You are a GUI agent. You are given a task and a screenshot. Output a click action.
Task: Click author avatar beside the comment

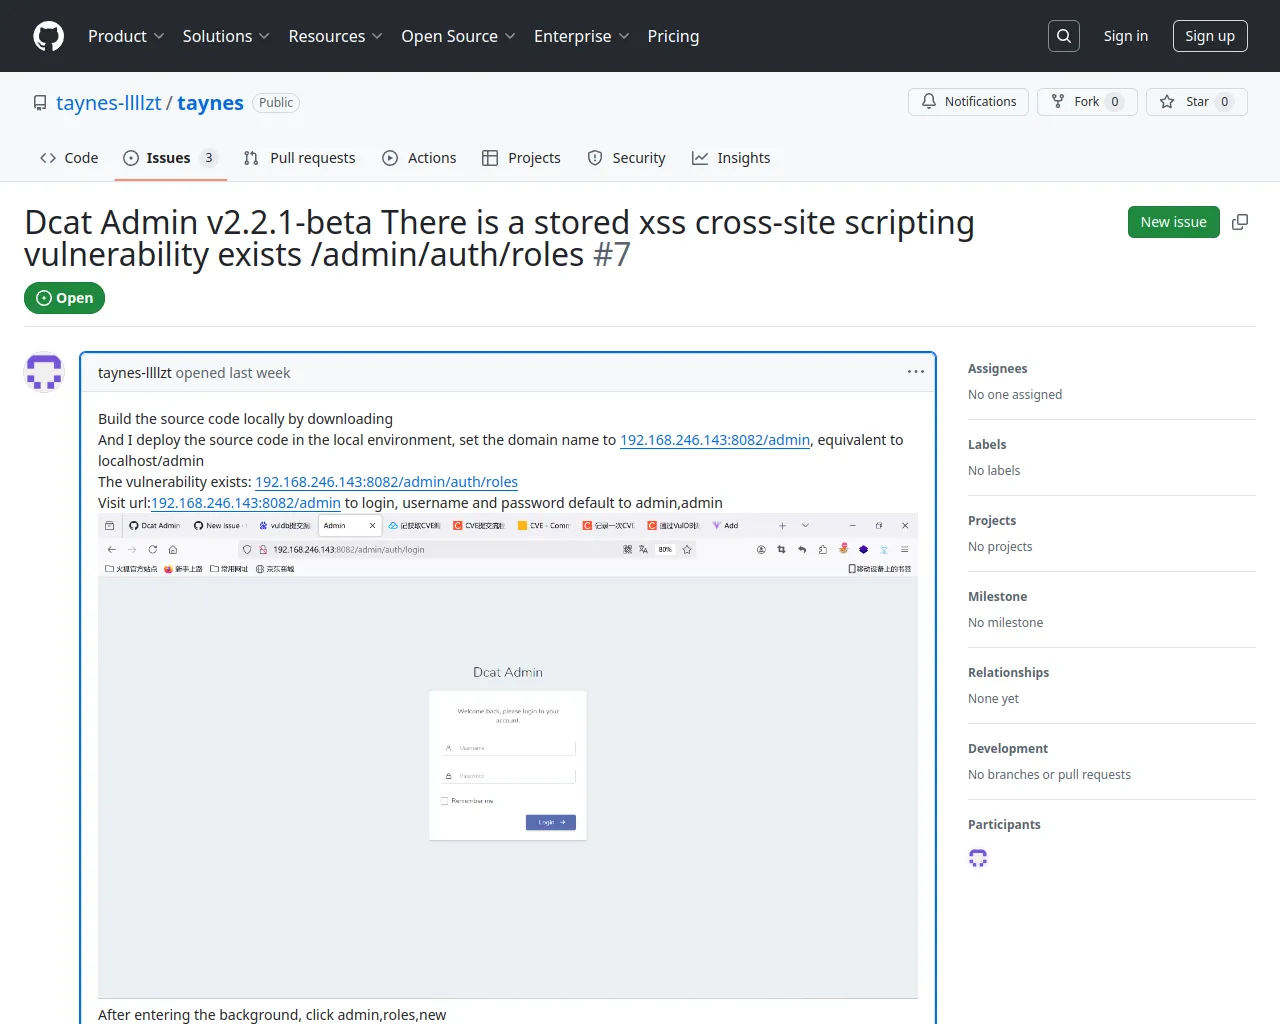[x=44, y=372]
